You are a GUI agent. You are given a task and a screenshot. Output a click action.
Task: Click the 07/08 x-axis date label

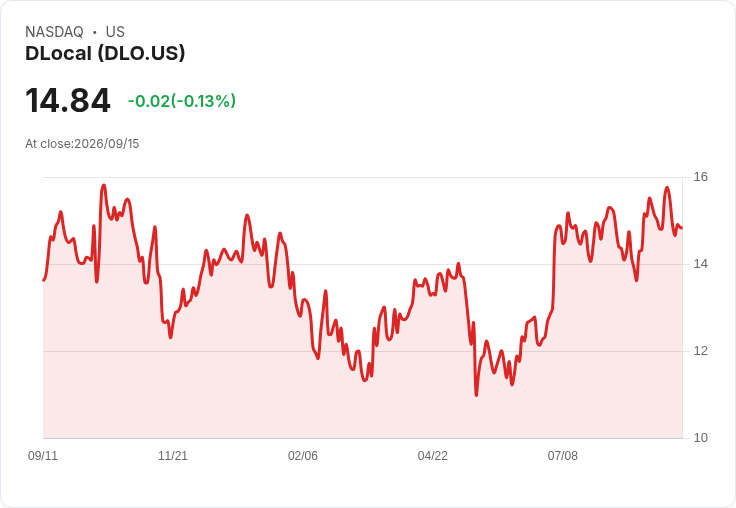(563, 455)
